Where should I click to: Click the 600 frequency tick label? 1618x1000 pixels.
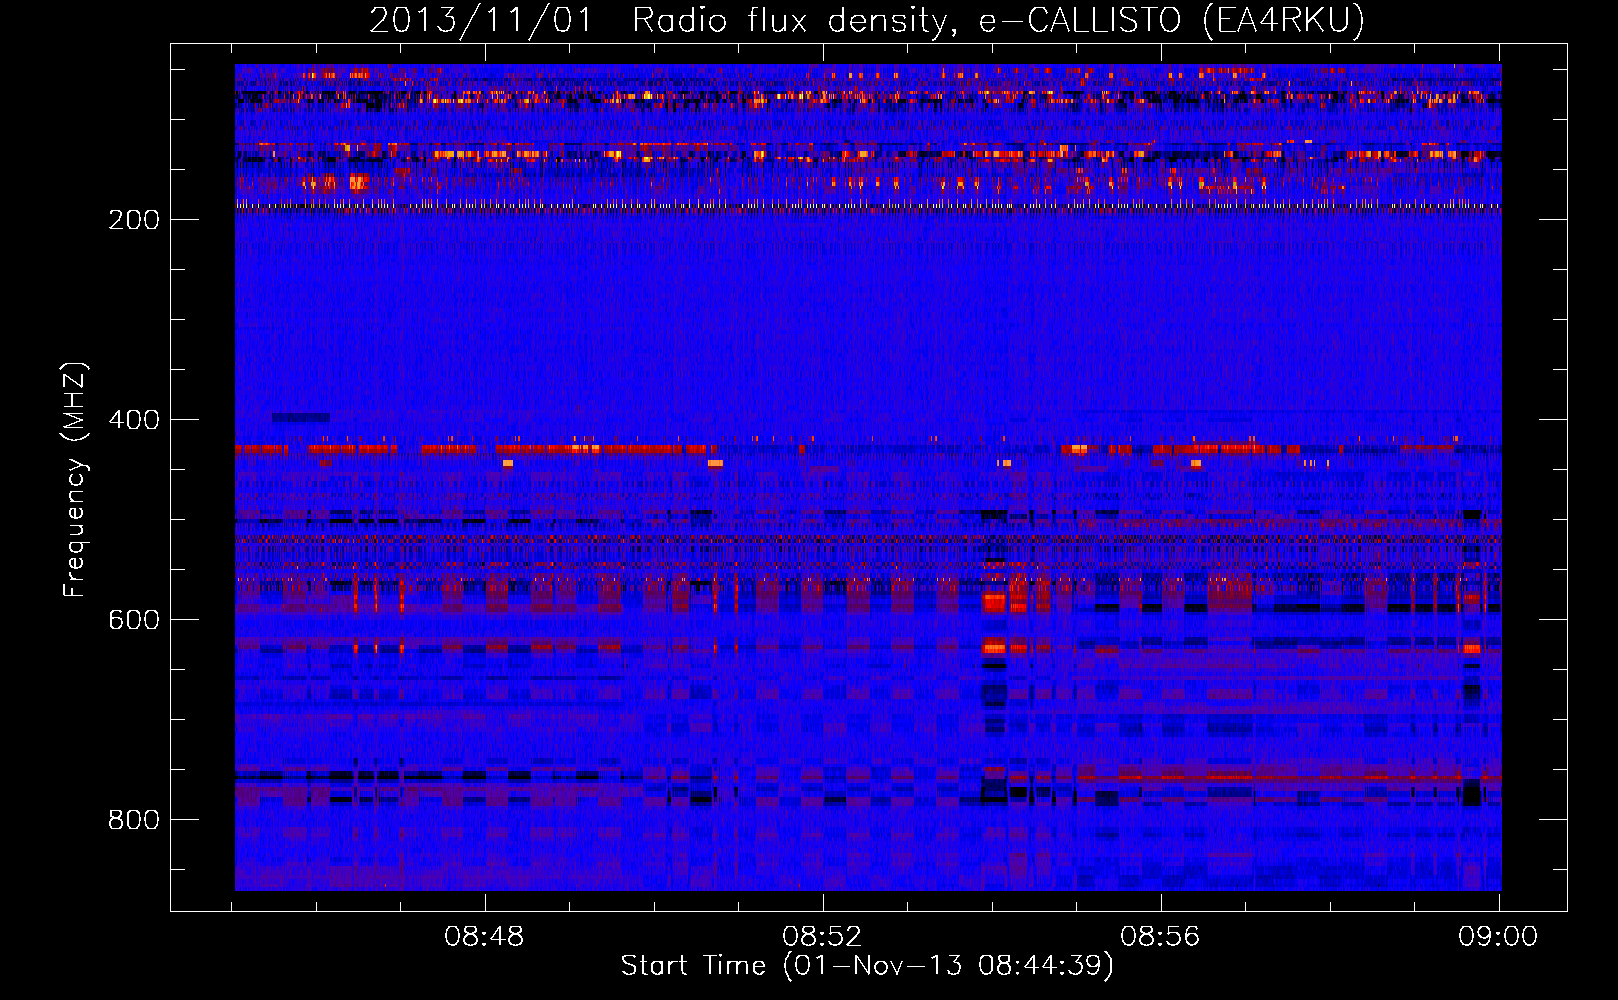click(134, 620)
